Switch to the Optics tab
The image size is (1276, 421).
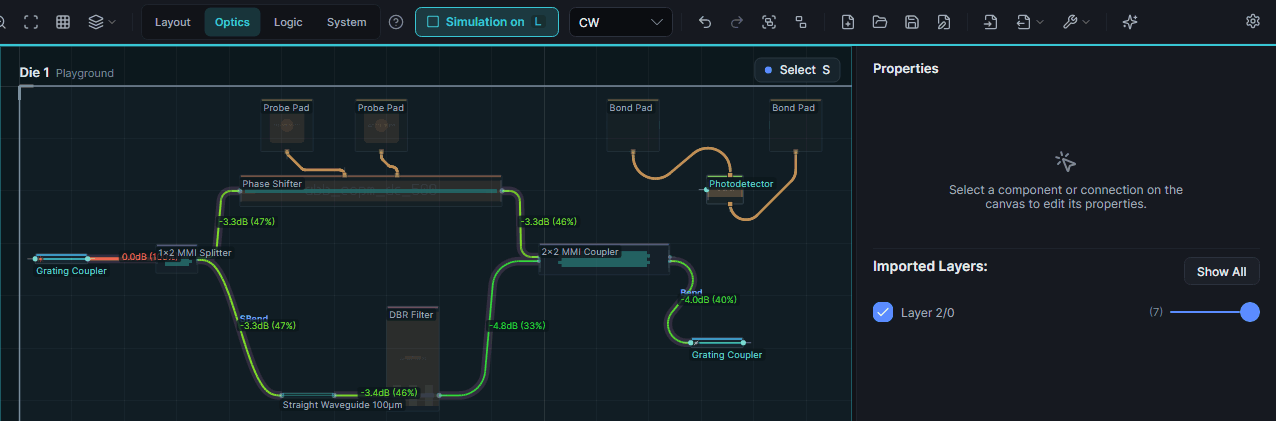(x=232, y=22)
